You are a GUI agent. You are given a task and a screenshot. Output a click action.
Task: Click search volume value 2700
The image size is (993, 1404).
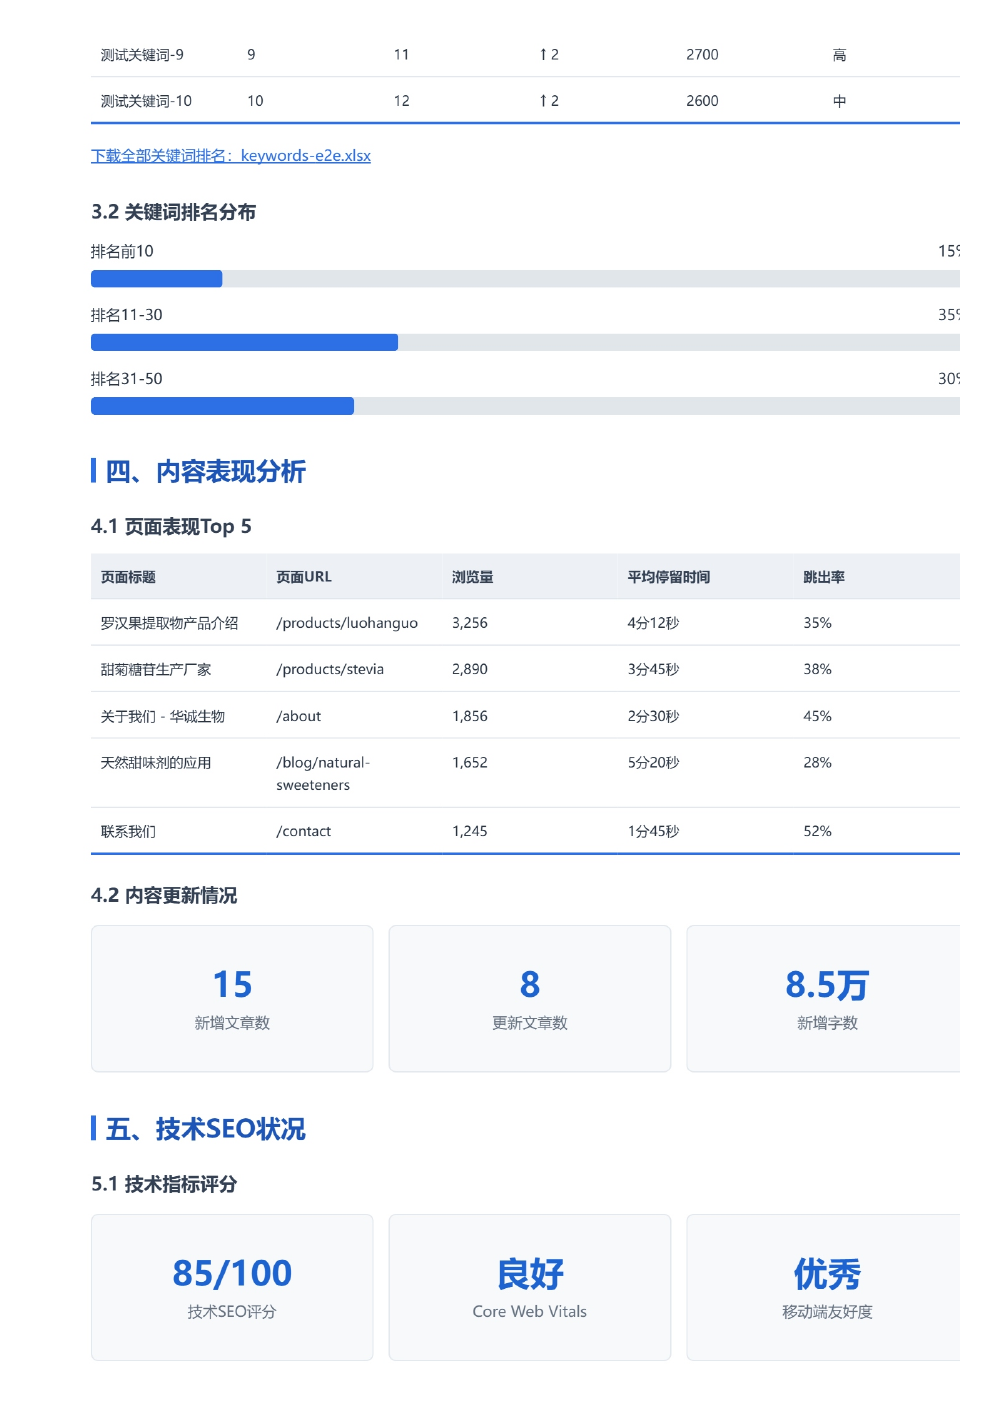point(702,55)
